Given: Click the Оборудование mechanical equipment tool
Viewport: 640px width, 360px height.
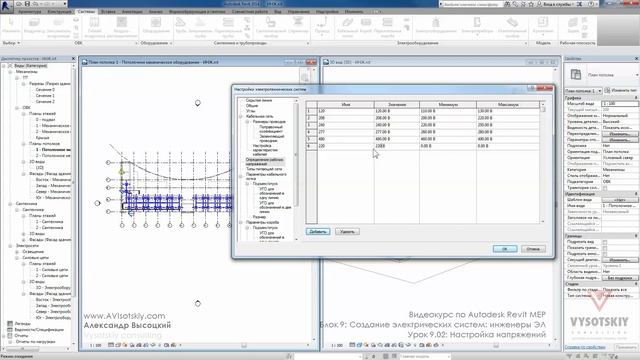Looking at the screenshot, I should pyautogui.click(x=156, y=26).
